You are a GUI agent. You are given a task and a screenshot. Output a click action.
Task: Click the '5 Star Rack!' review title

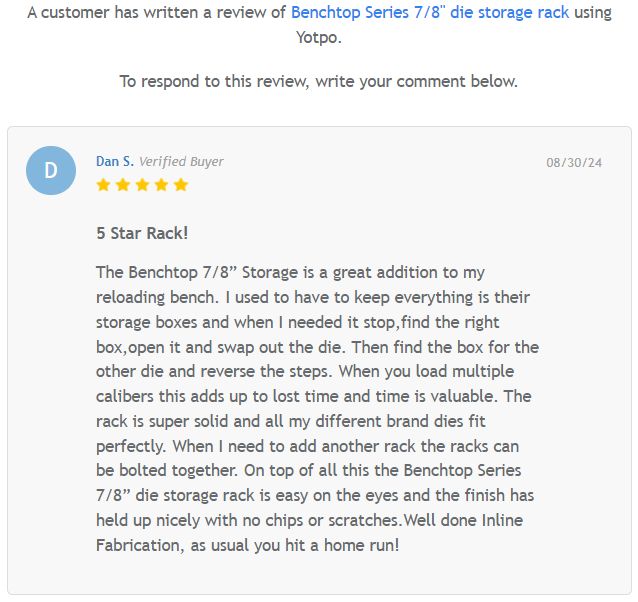click(x=142, y=233)
